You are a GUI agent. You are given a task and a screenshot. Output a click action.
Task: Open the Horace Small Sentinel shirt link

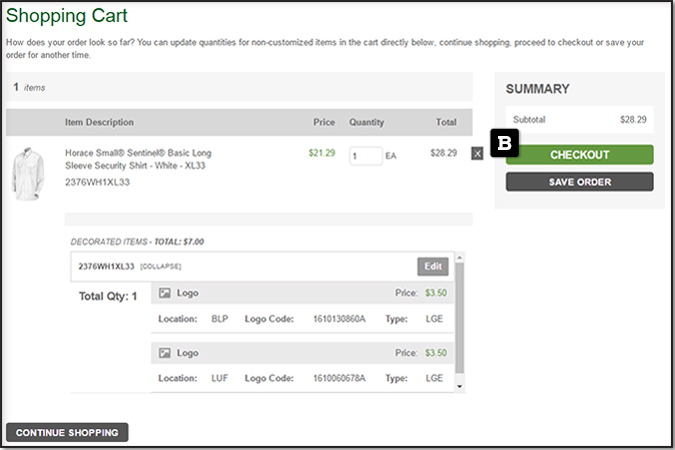tap(138, 160)
